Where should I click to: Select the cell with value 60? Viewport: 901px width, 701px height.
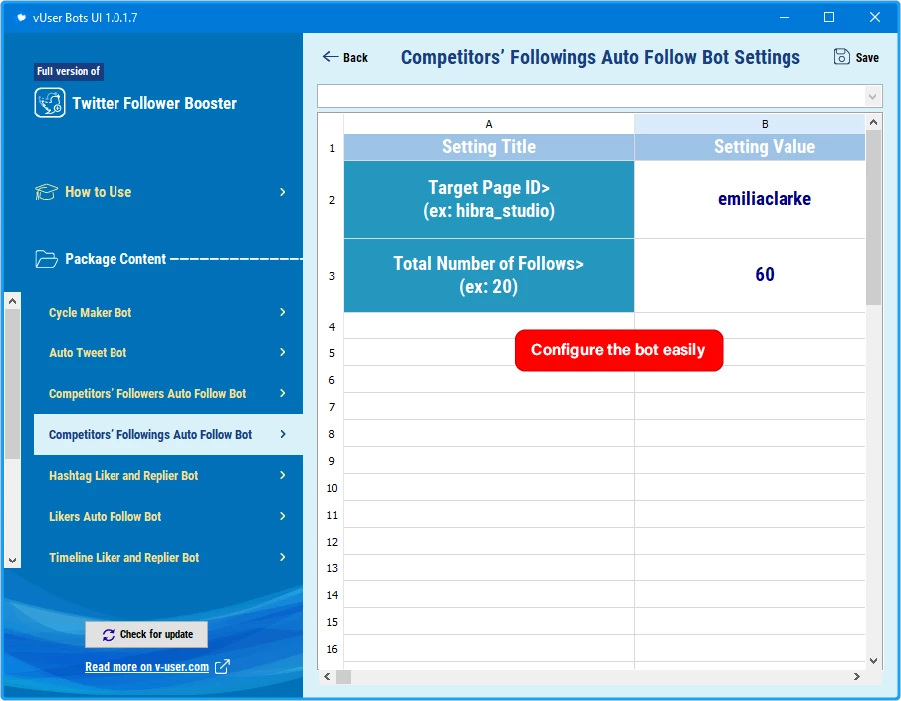pos(749,275)
